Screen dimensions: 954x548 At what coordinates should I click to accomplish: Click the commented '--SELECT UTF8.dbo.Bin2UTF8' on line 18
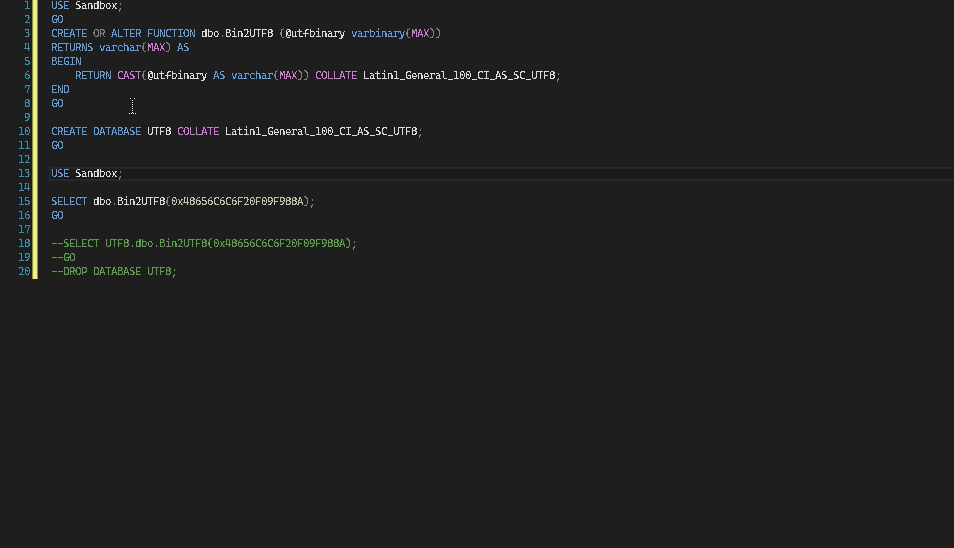click(x=130, y=243)
